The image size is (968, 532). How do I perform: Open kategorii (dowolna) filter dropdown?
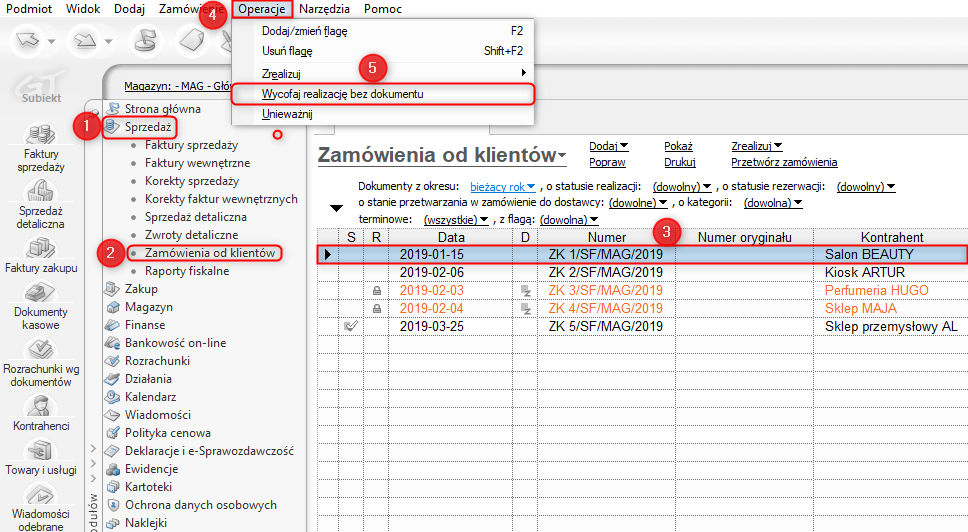point(773,202)
